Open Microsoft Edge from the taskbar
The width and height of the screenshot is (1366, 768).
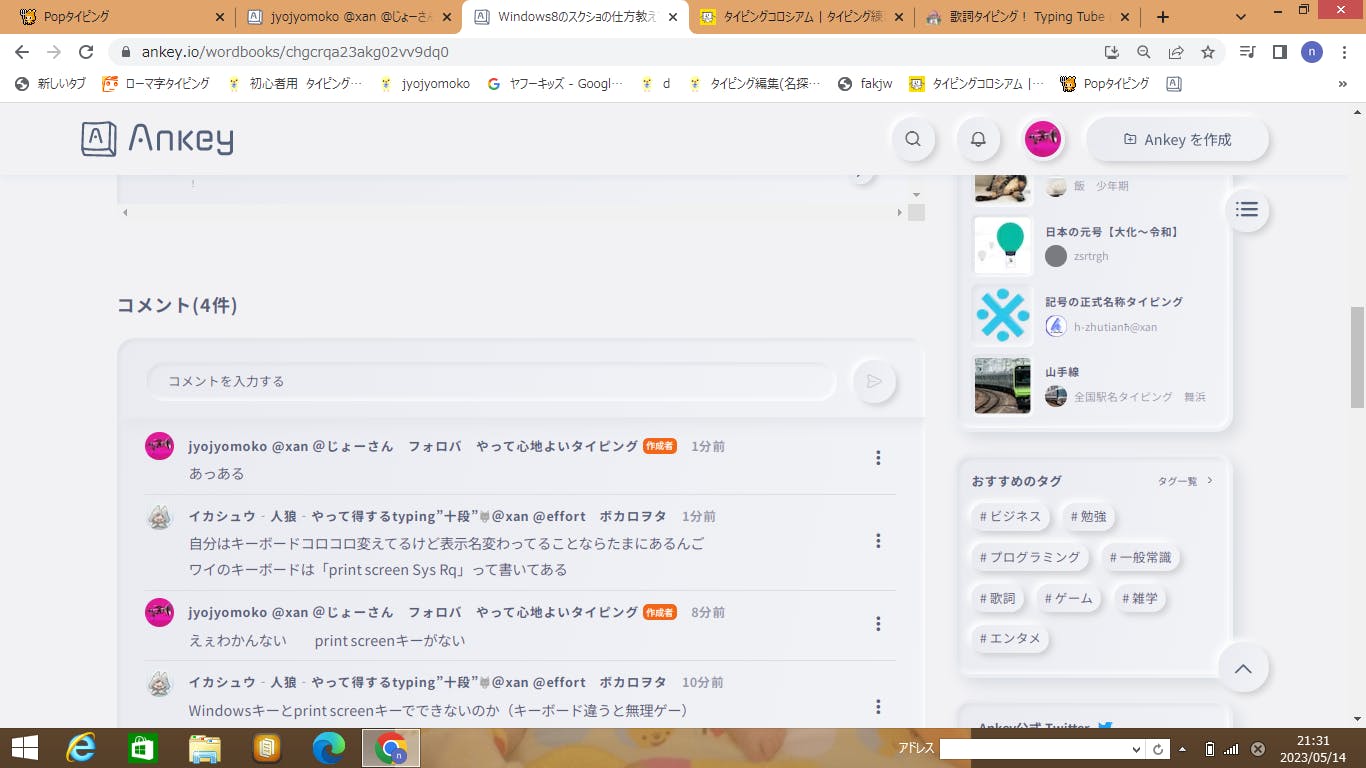(x=328, y=747)
